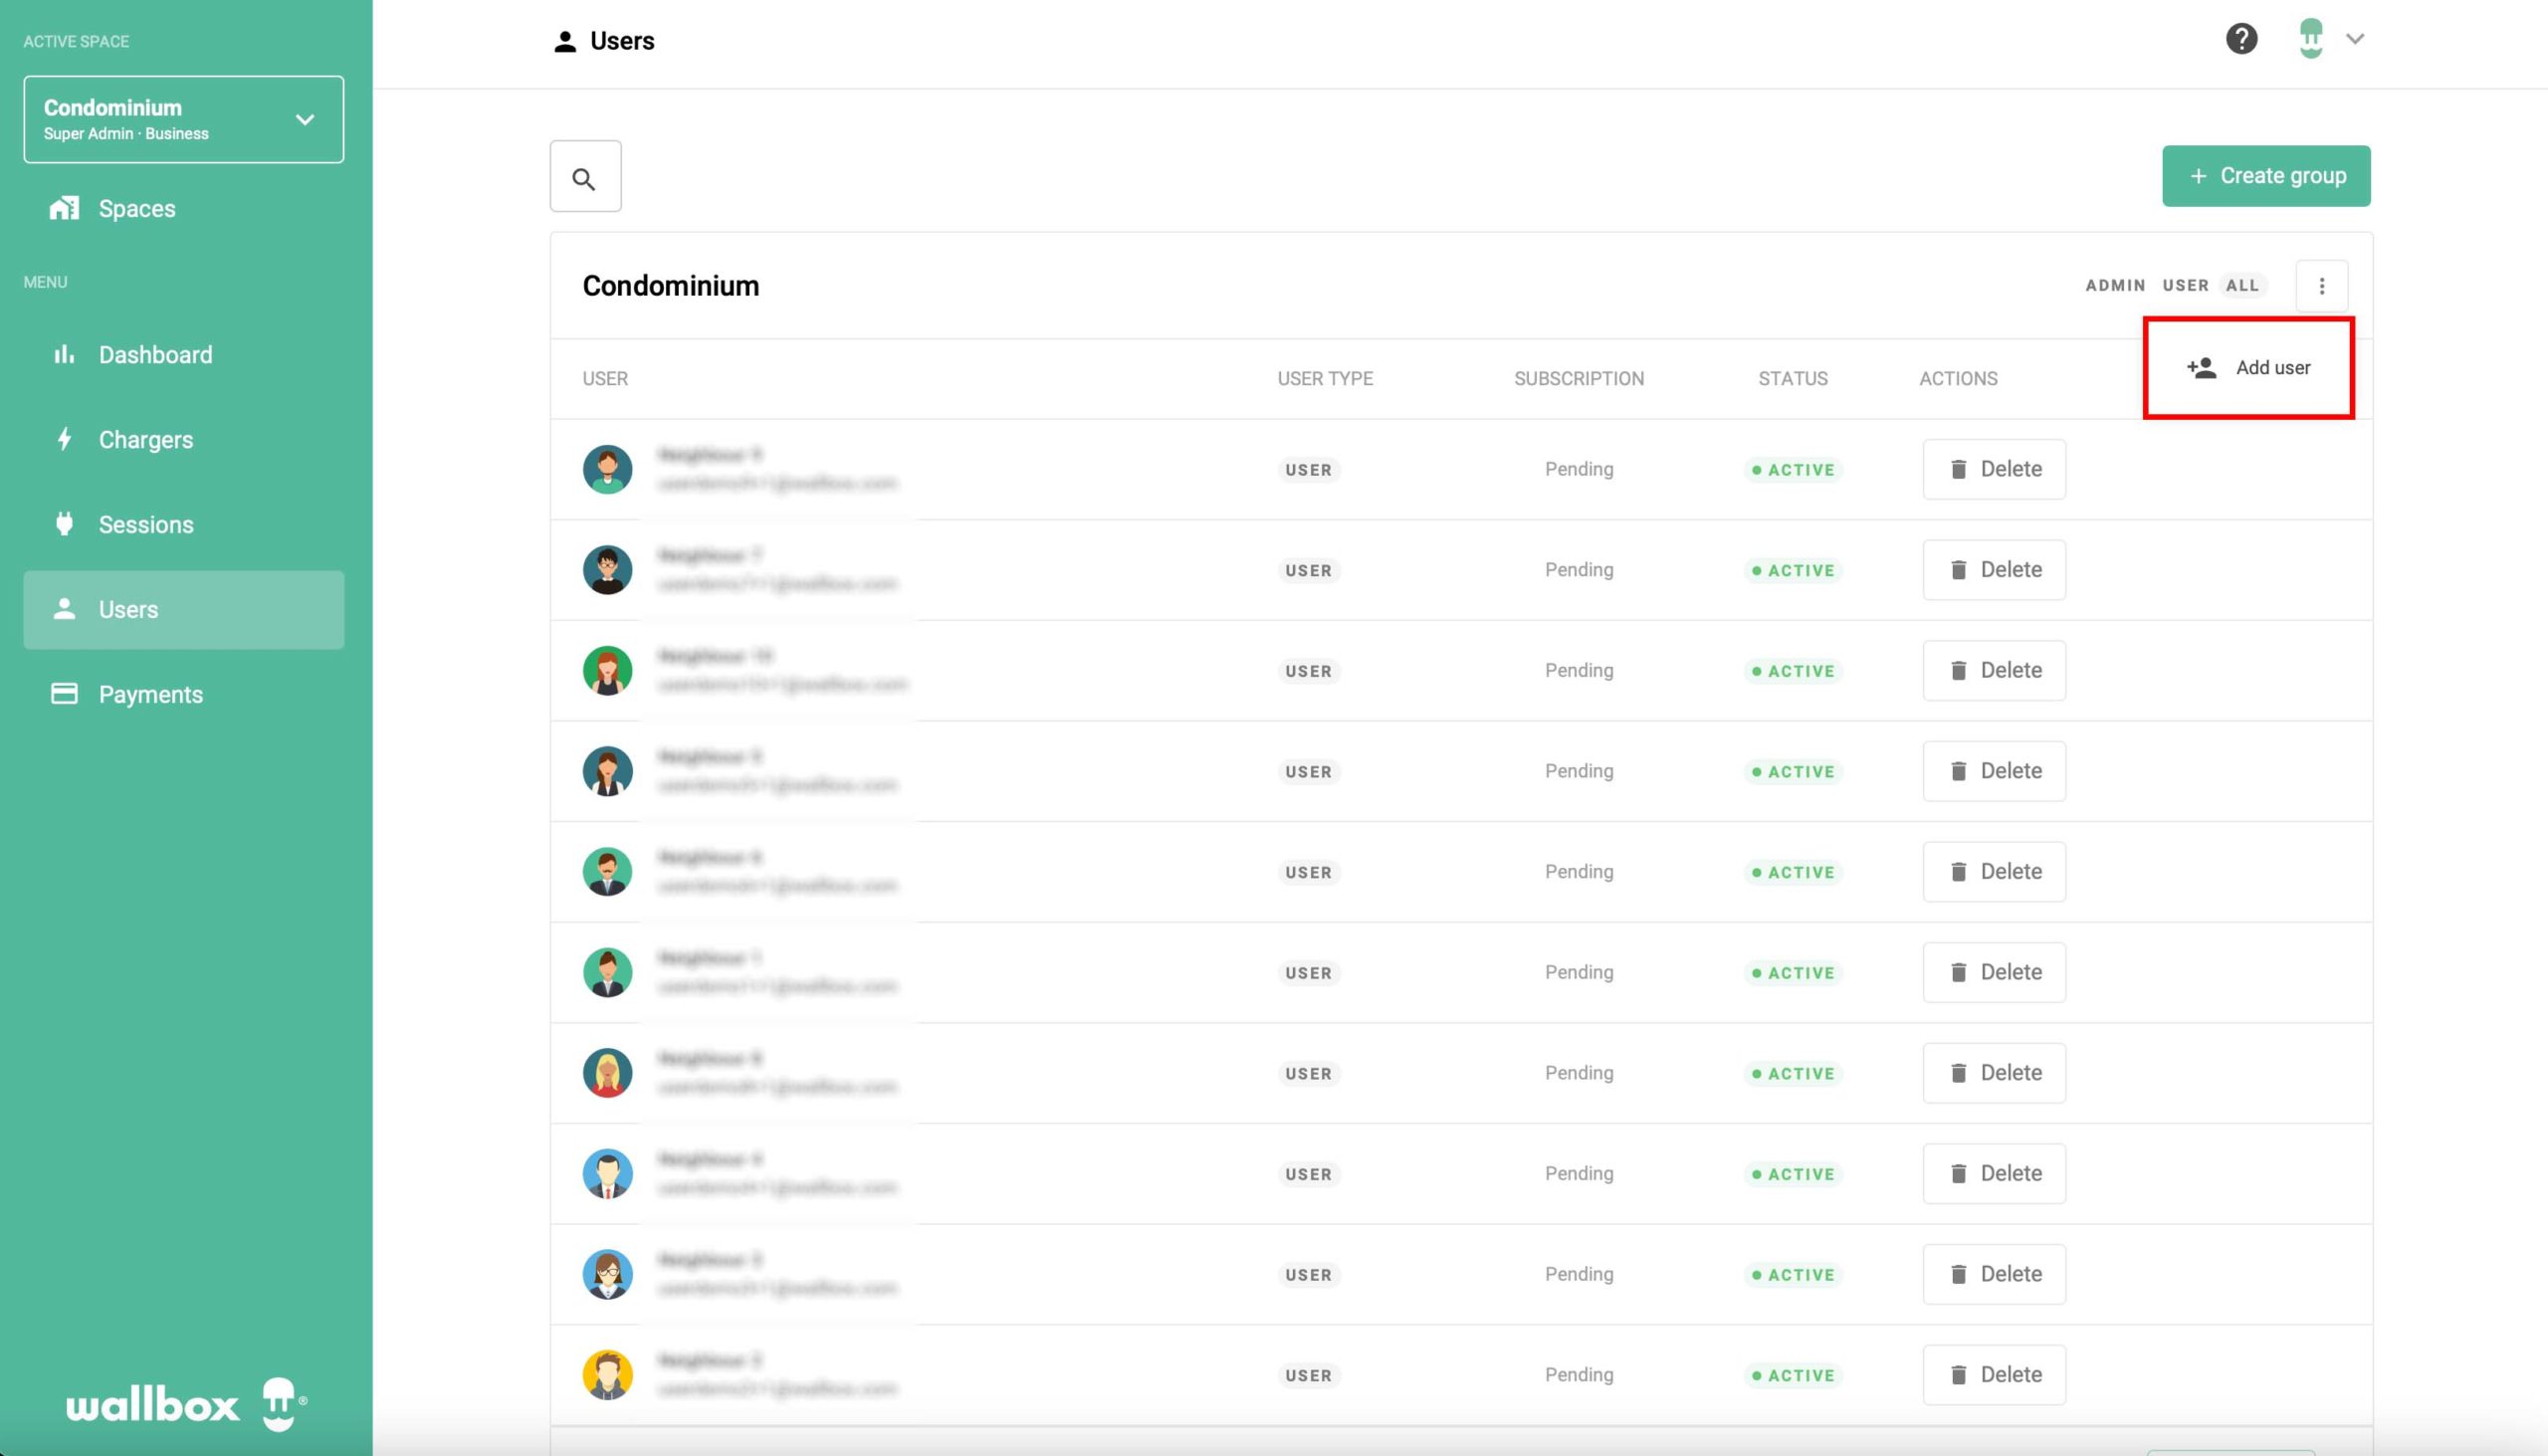Filter the user list by ADMIN
Viewport: 2548px width, 1456px height.
tap(2115, 286)
